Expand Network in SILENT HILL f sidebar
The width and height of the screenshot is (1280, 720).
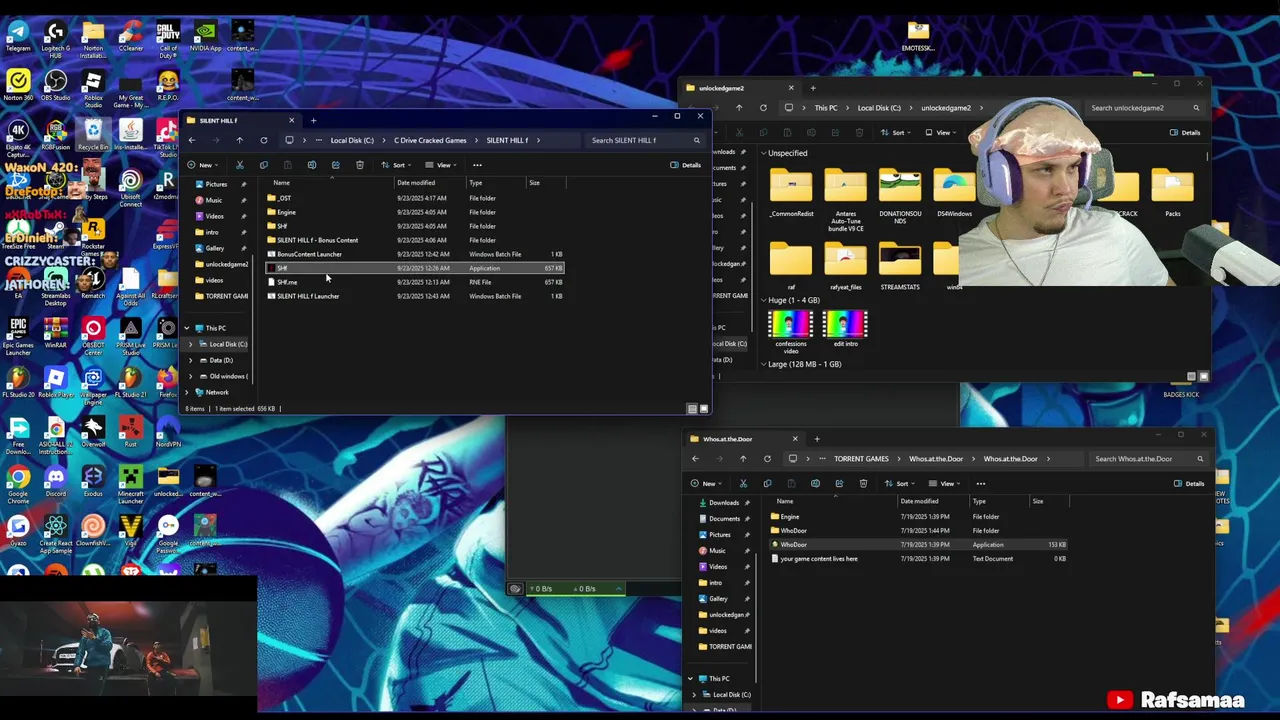[x=186, y=392]
